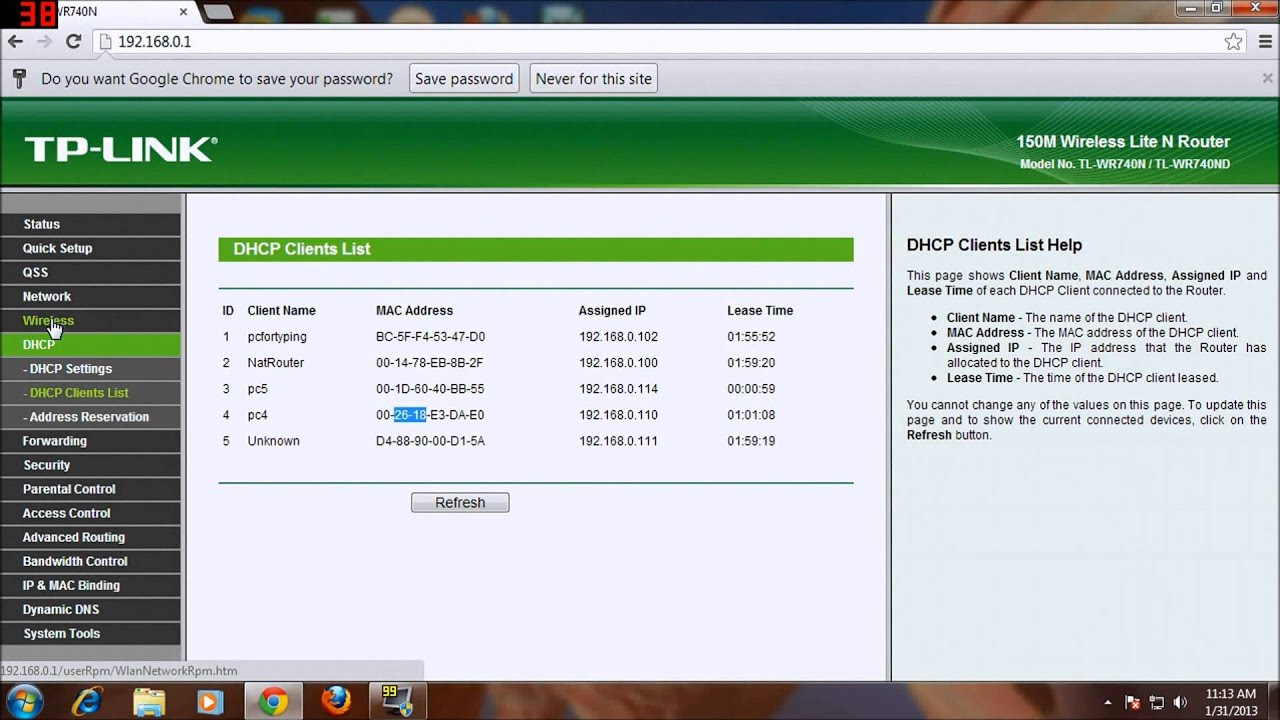Refresh the DHCP Clients List

[x=460, y=503]
